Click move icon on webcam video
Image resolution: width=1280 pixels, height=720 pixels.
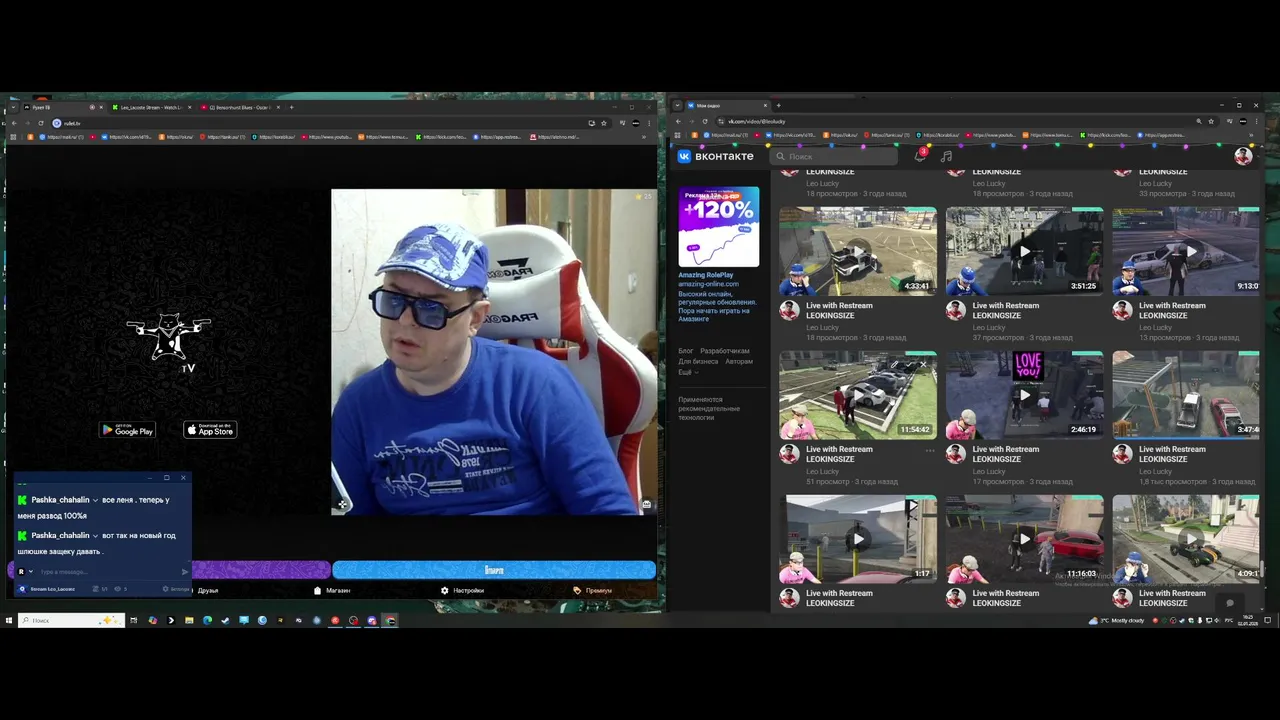coord(342,504)
